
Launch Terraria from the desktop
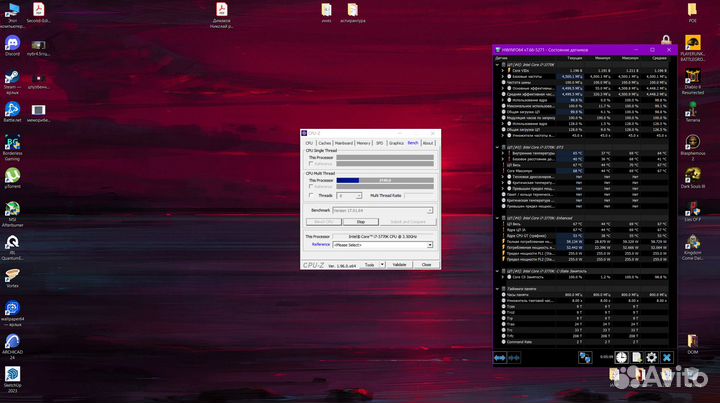692,112
